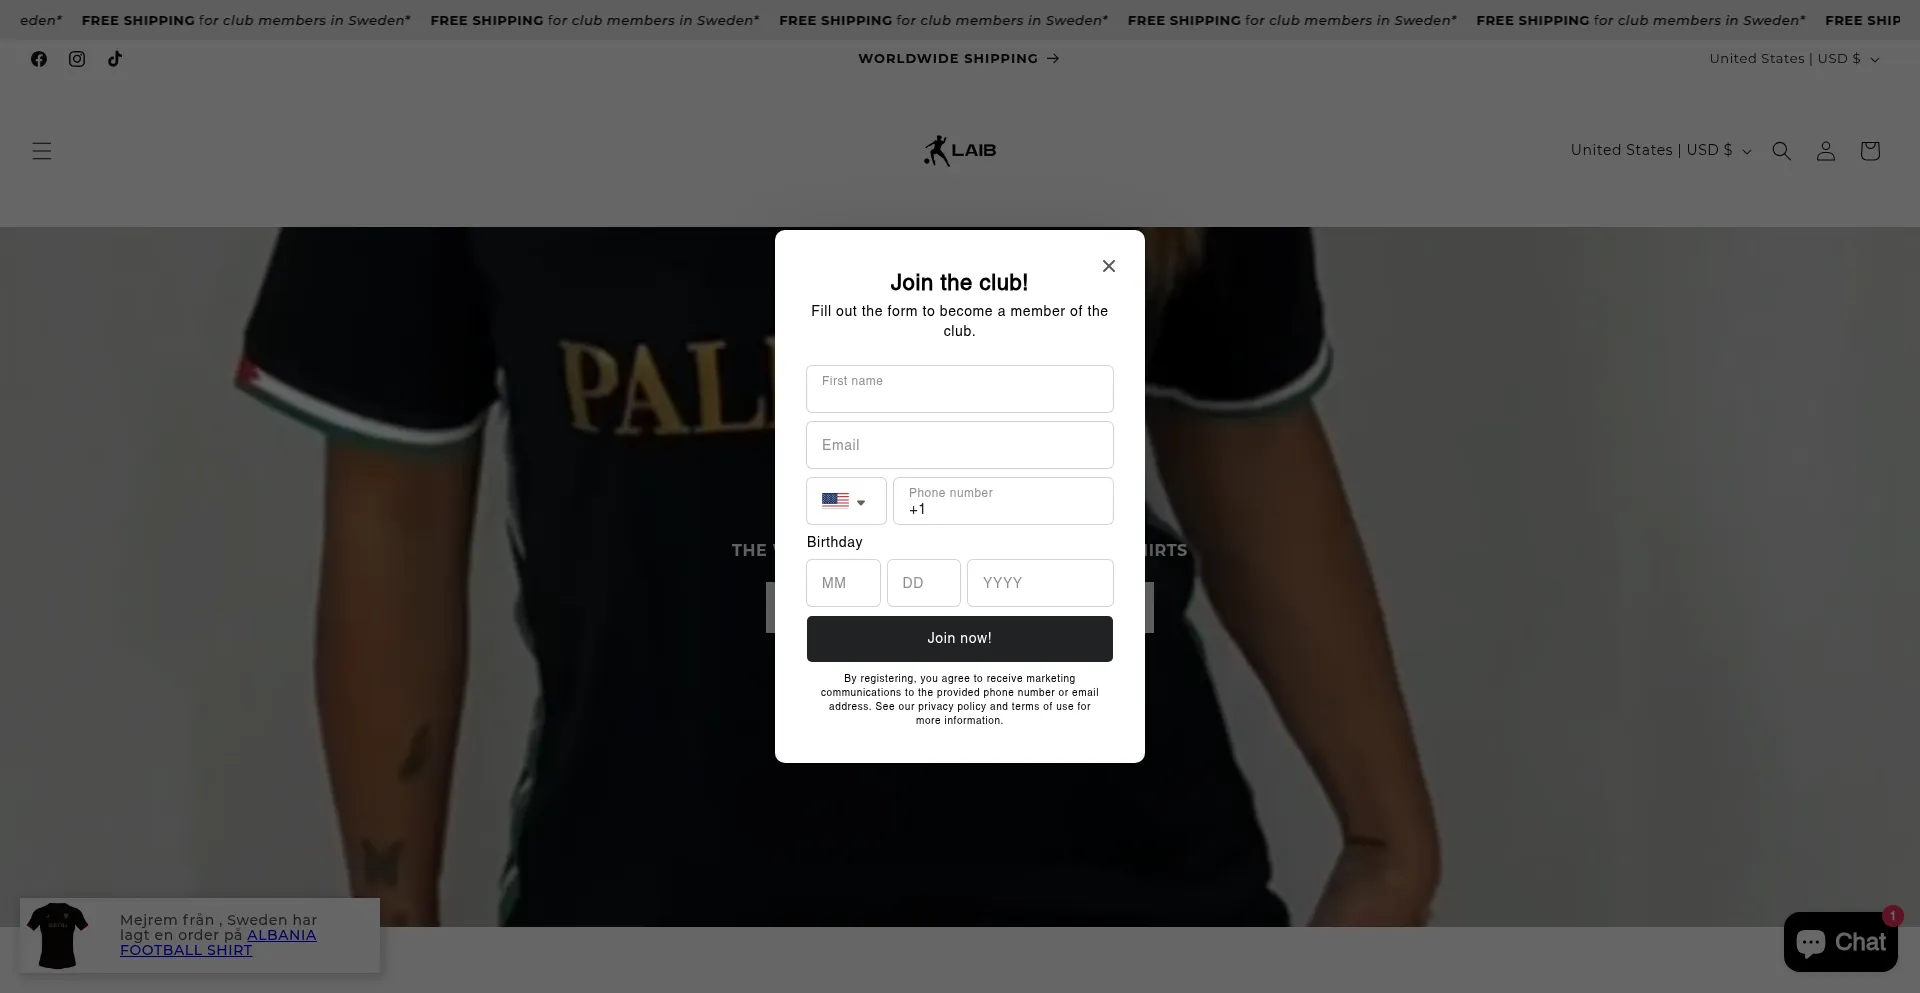
Task: Close the Join the club popup
Action: [x=1109, y=266]
